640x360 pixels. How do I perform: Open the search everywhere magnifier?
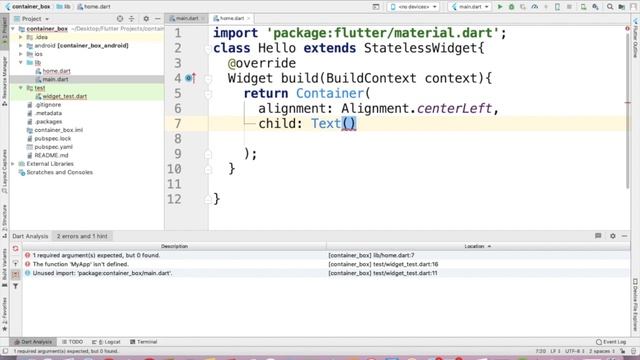tap(610, 7)
